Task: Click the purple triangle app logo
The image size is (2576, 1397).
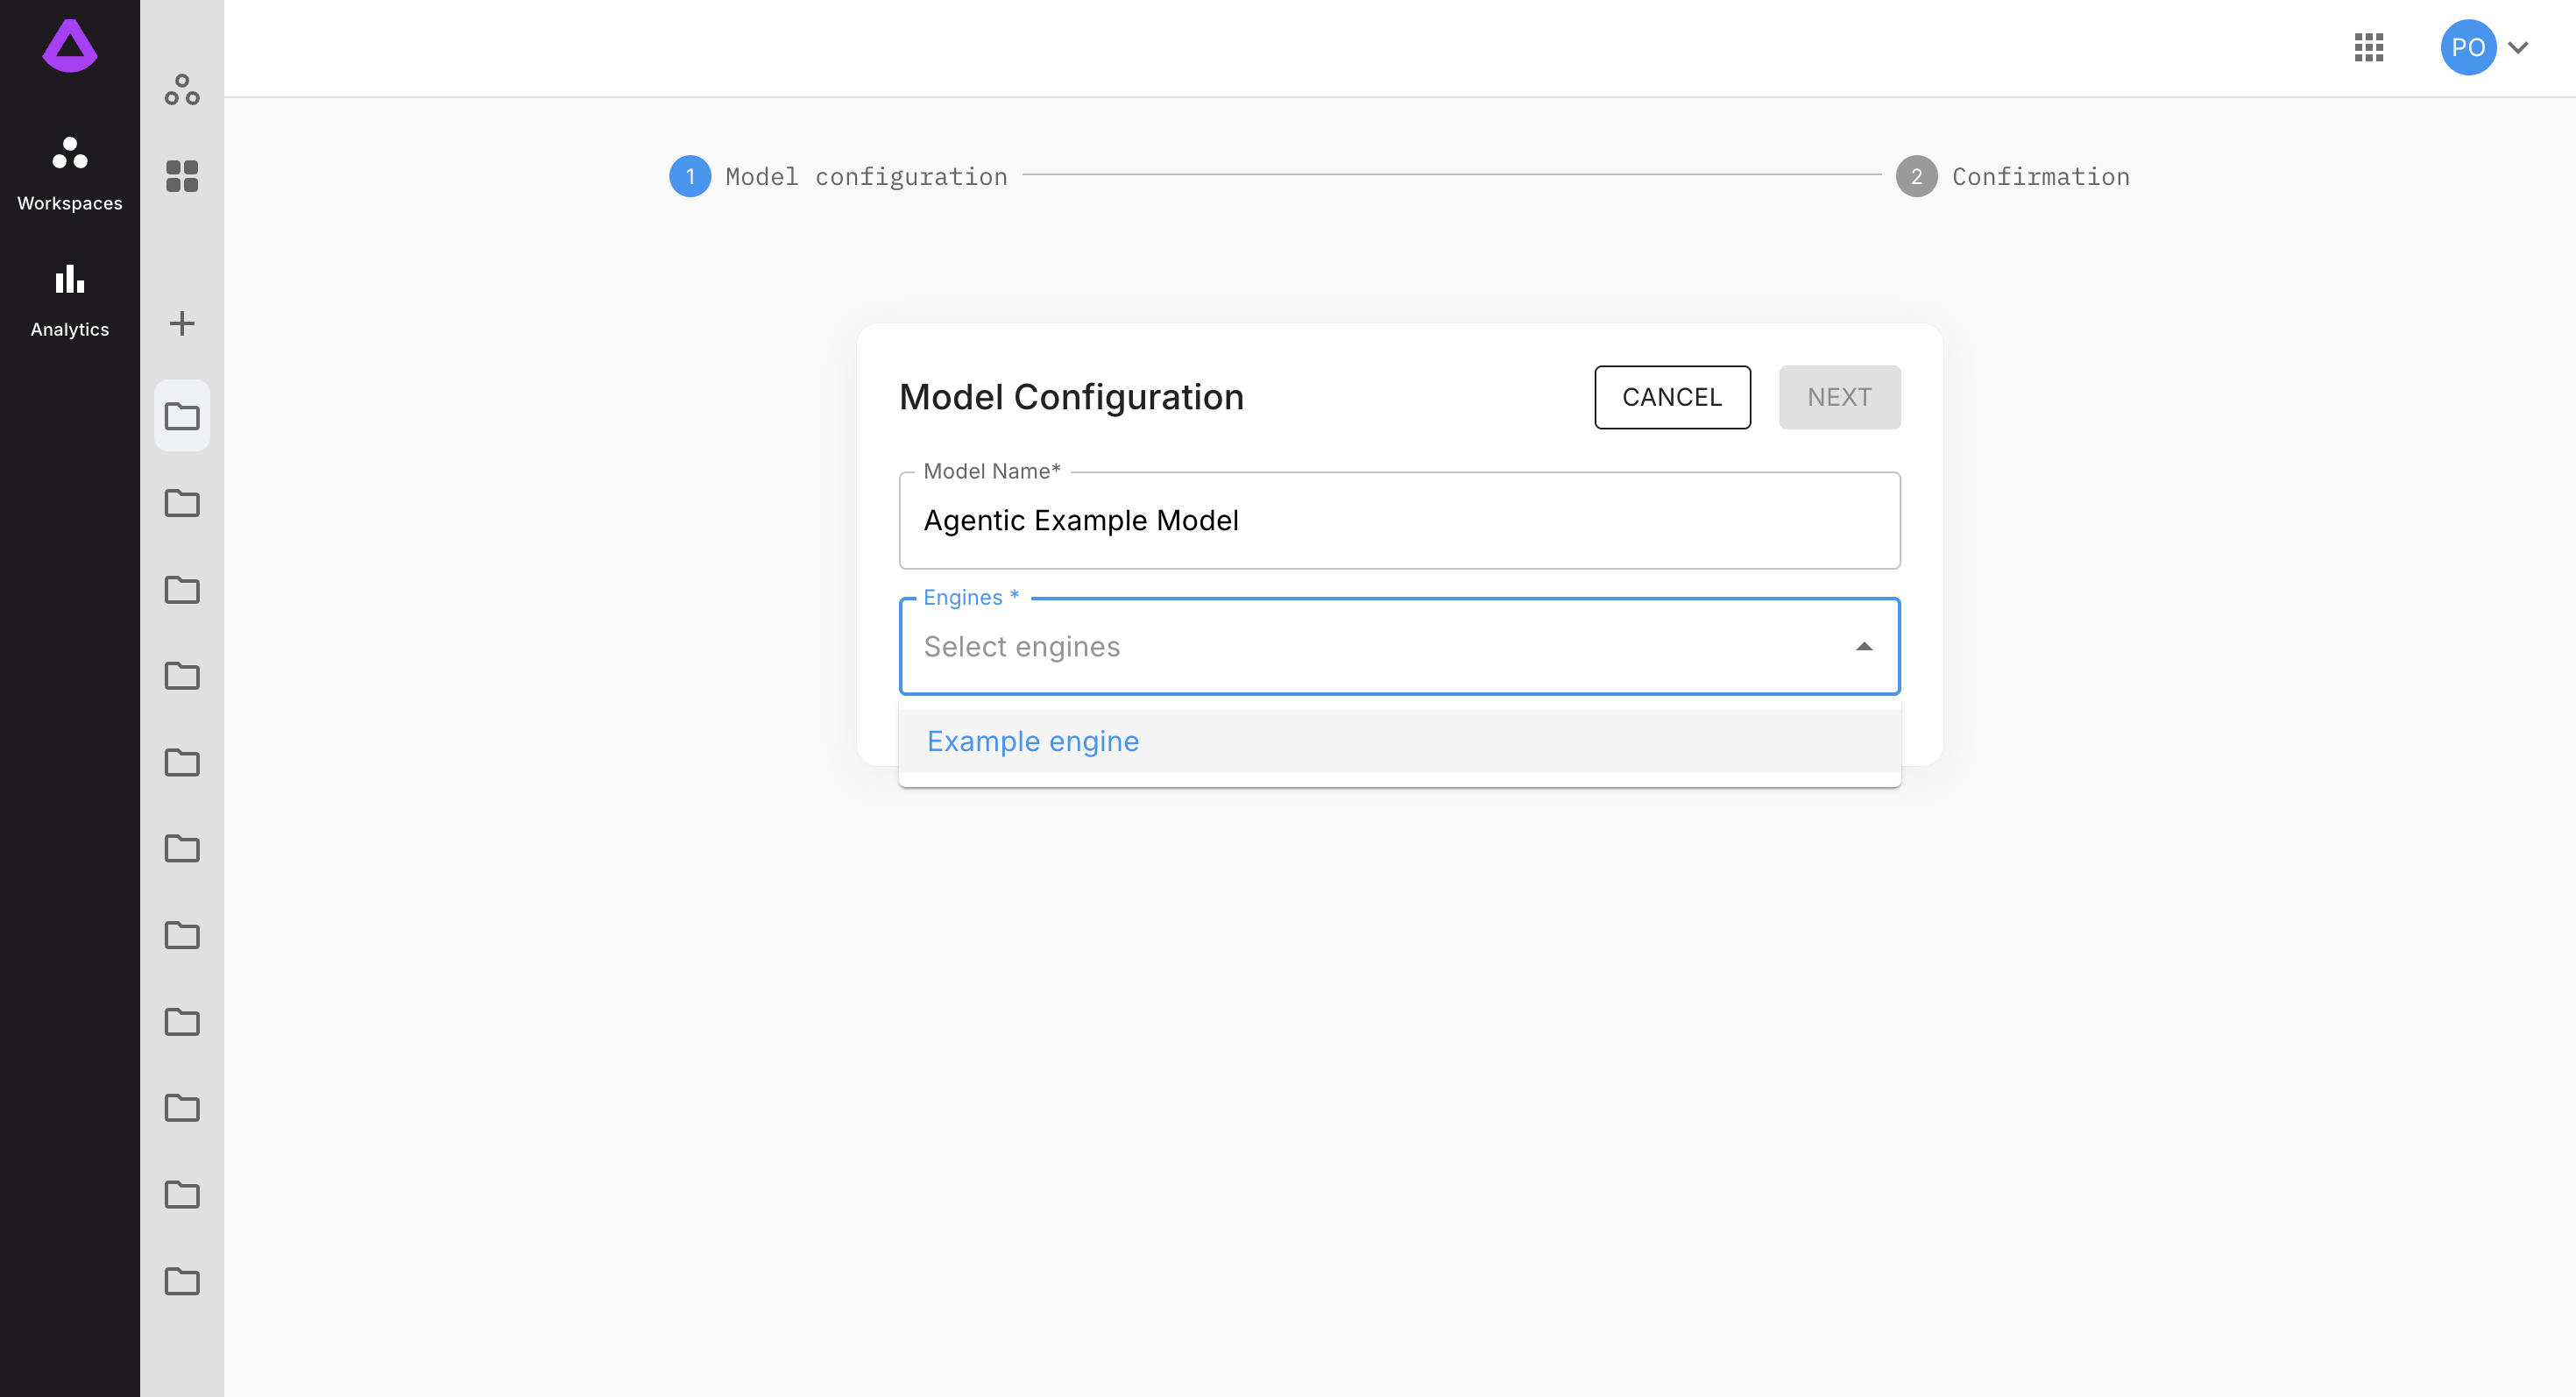Action: point(70,46)
